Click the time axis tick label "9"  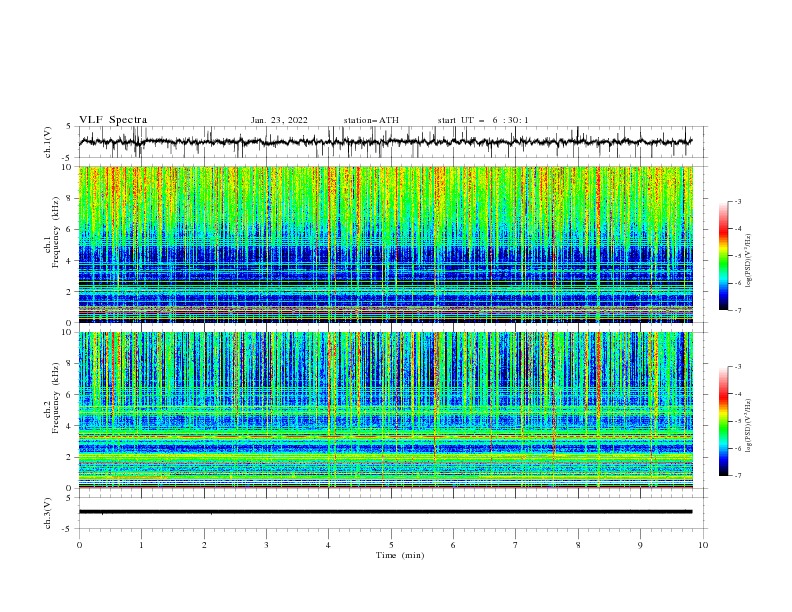pyautogui.click(x=640, y=545)
